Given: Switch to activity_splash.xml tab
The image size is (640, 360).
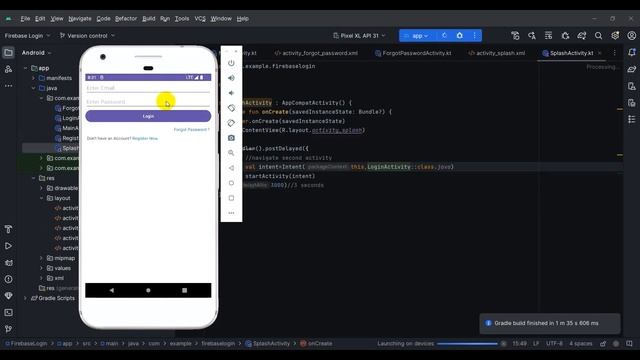Looking at the screenshot, I should (497, 53).
